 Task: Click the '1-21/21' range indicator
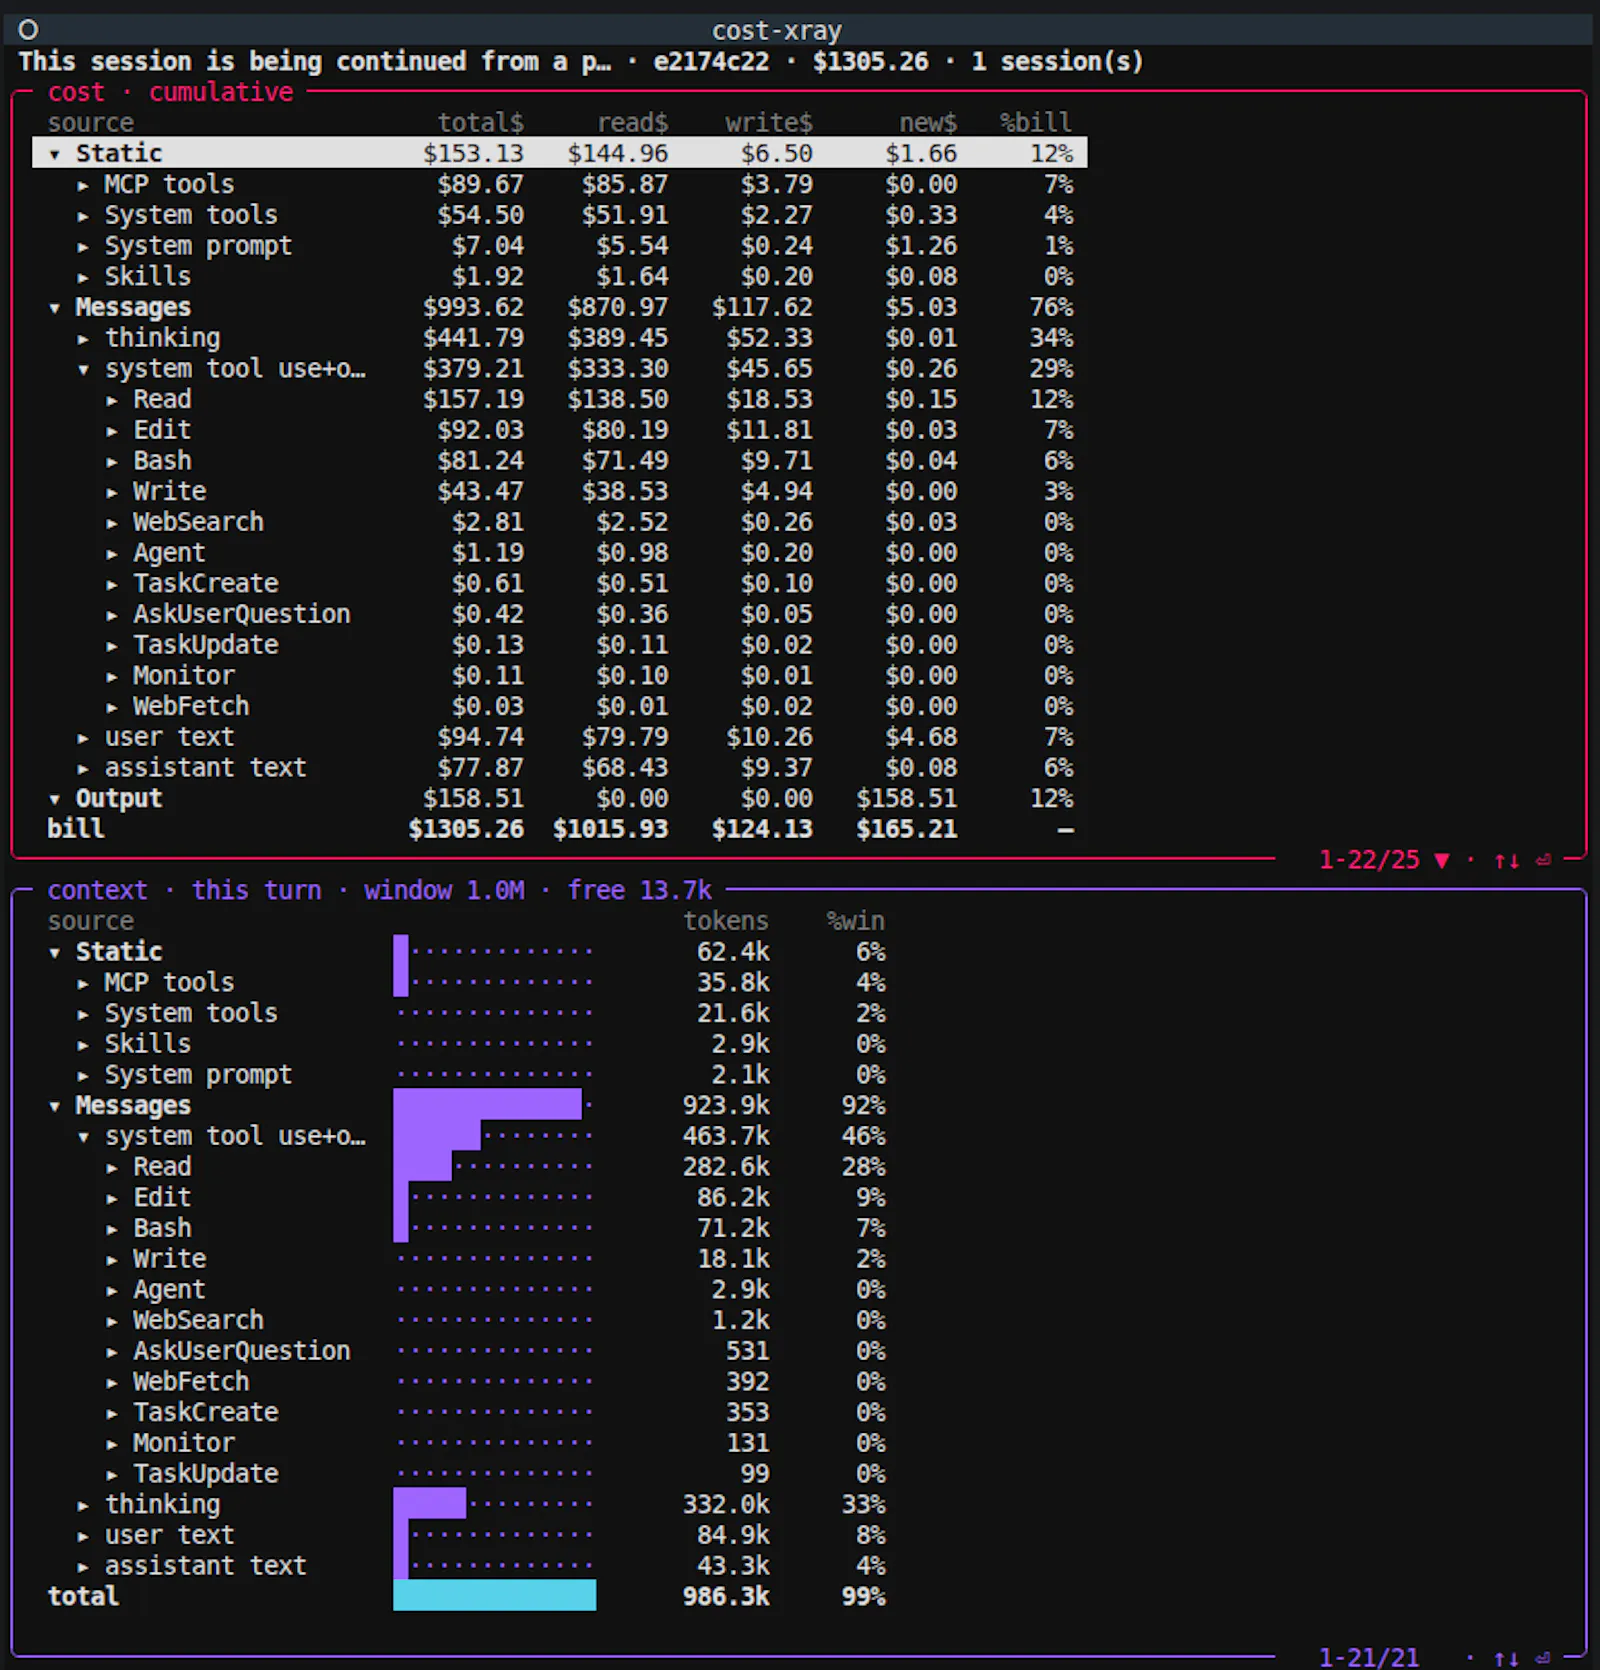[x=1369, y=1658]
